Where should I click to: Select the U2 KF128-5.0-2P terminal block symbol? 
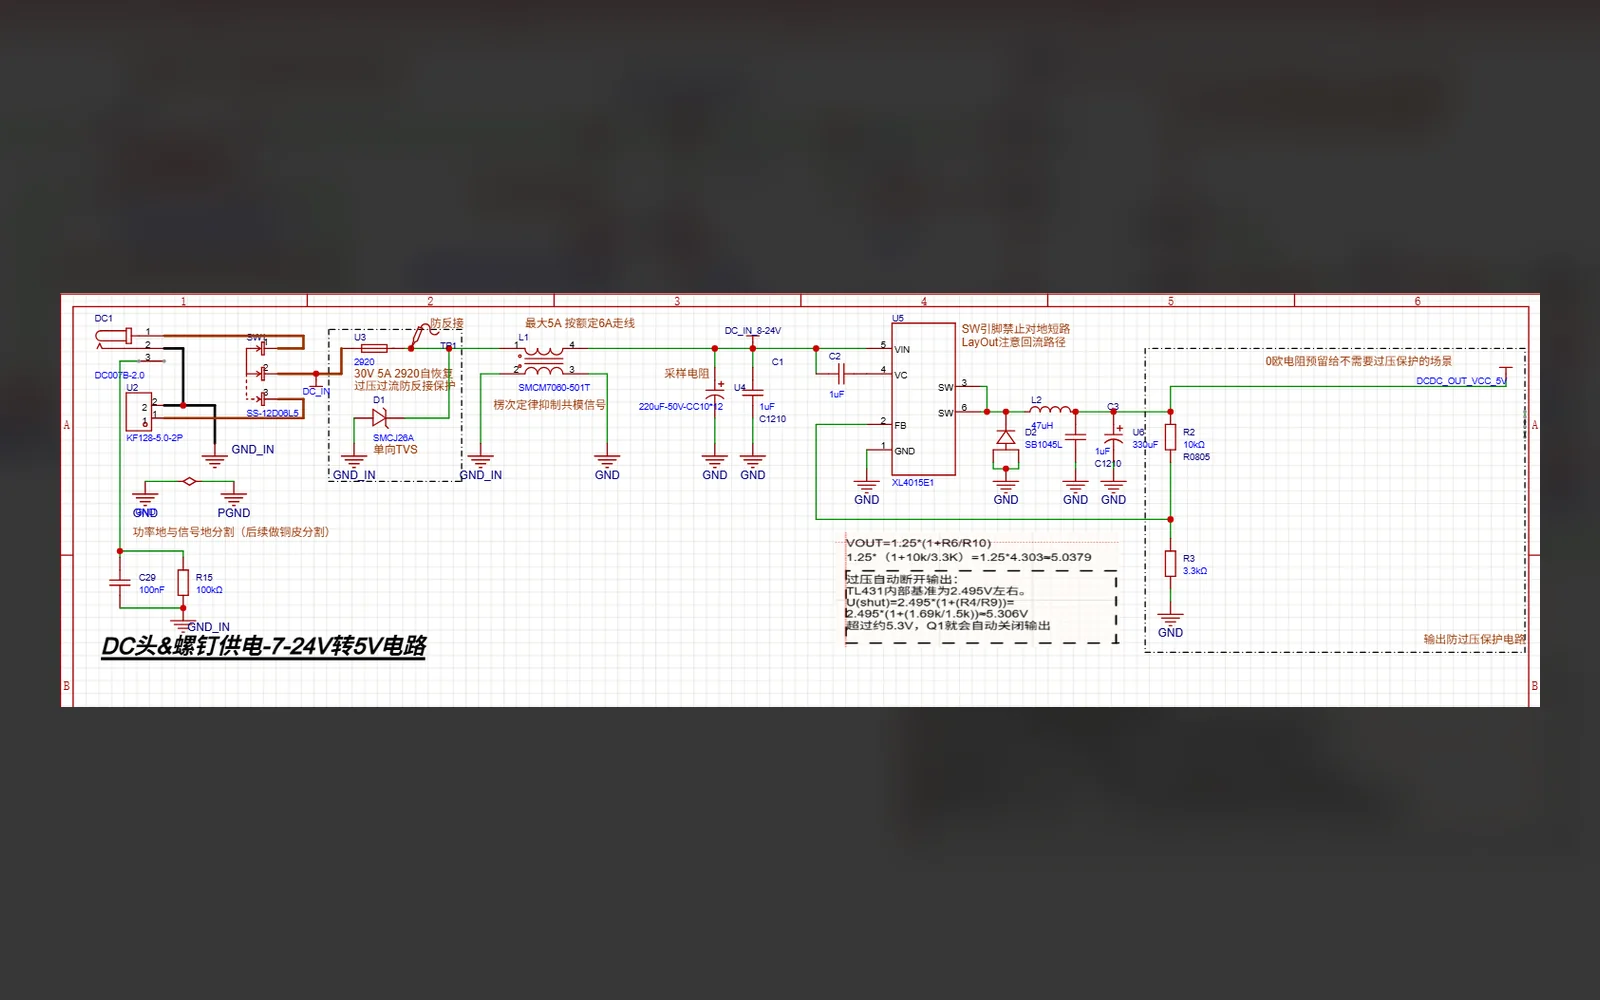pos(138,412)
